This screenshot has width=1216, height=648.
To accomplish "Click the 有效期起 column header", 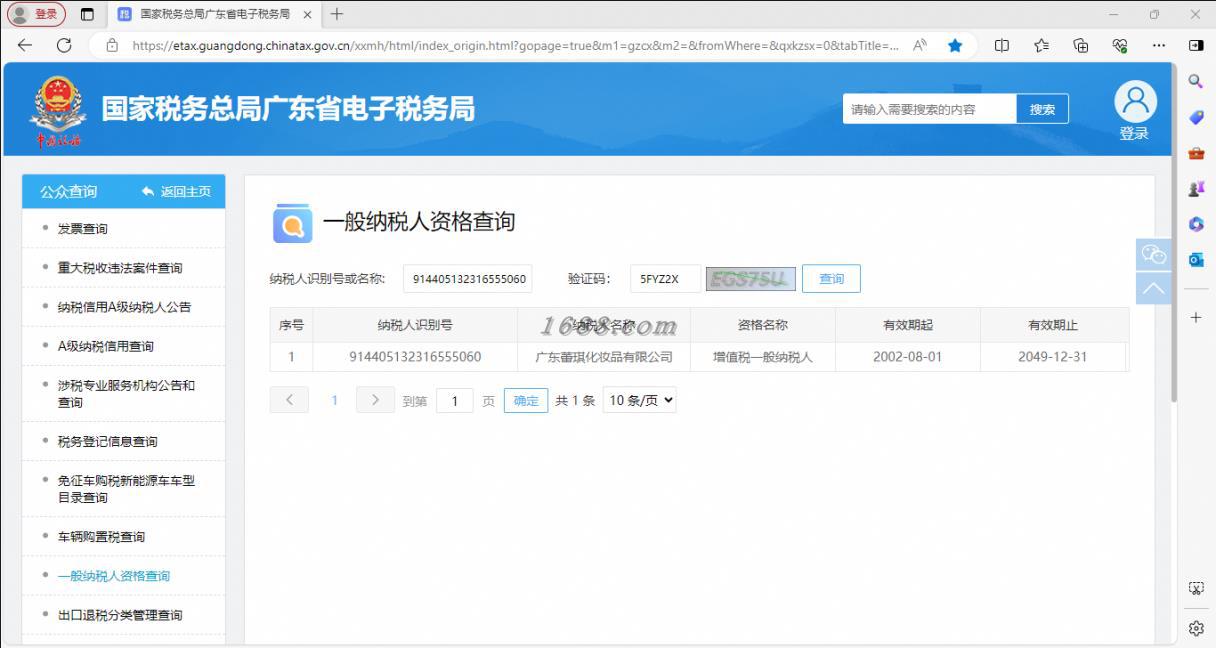I will click(907, 325).
